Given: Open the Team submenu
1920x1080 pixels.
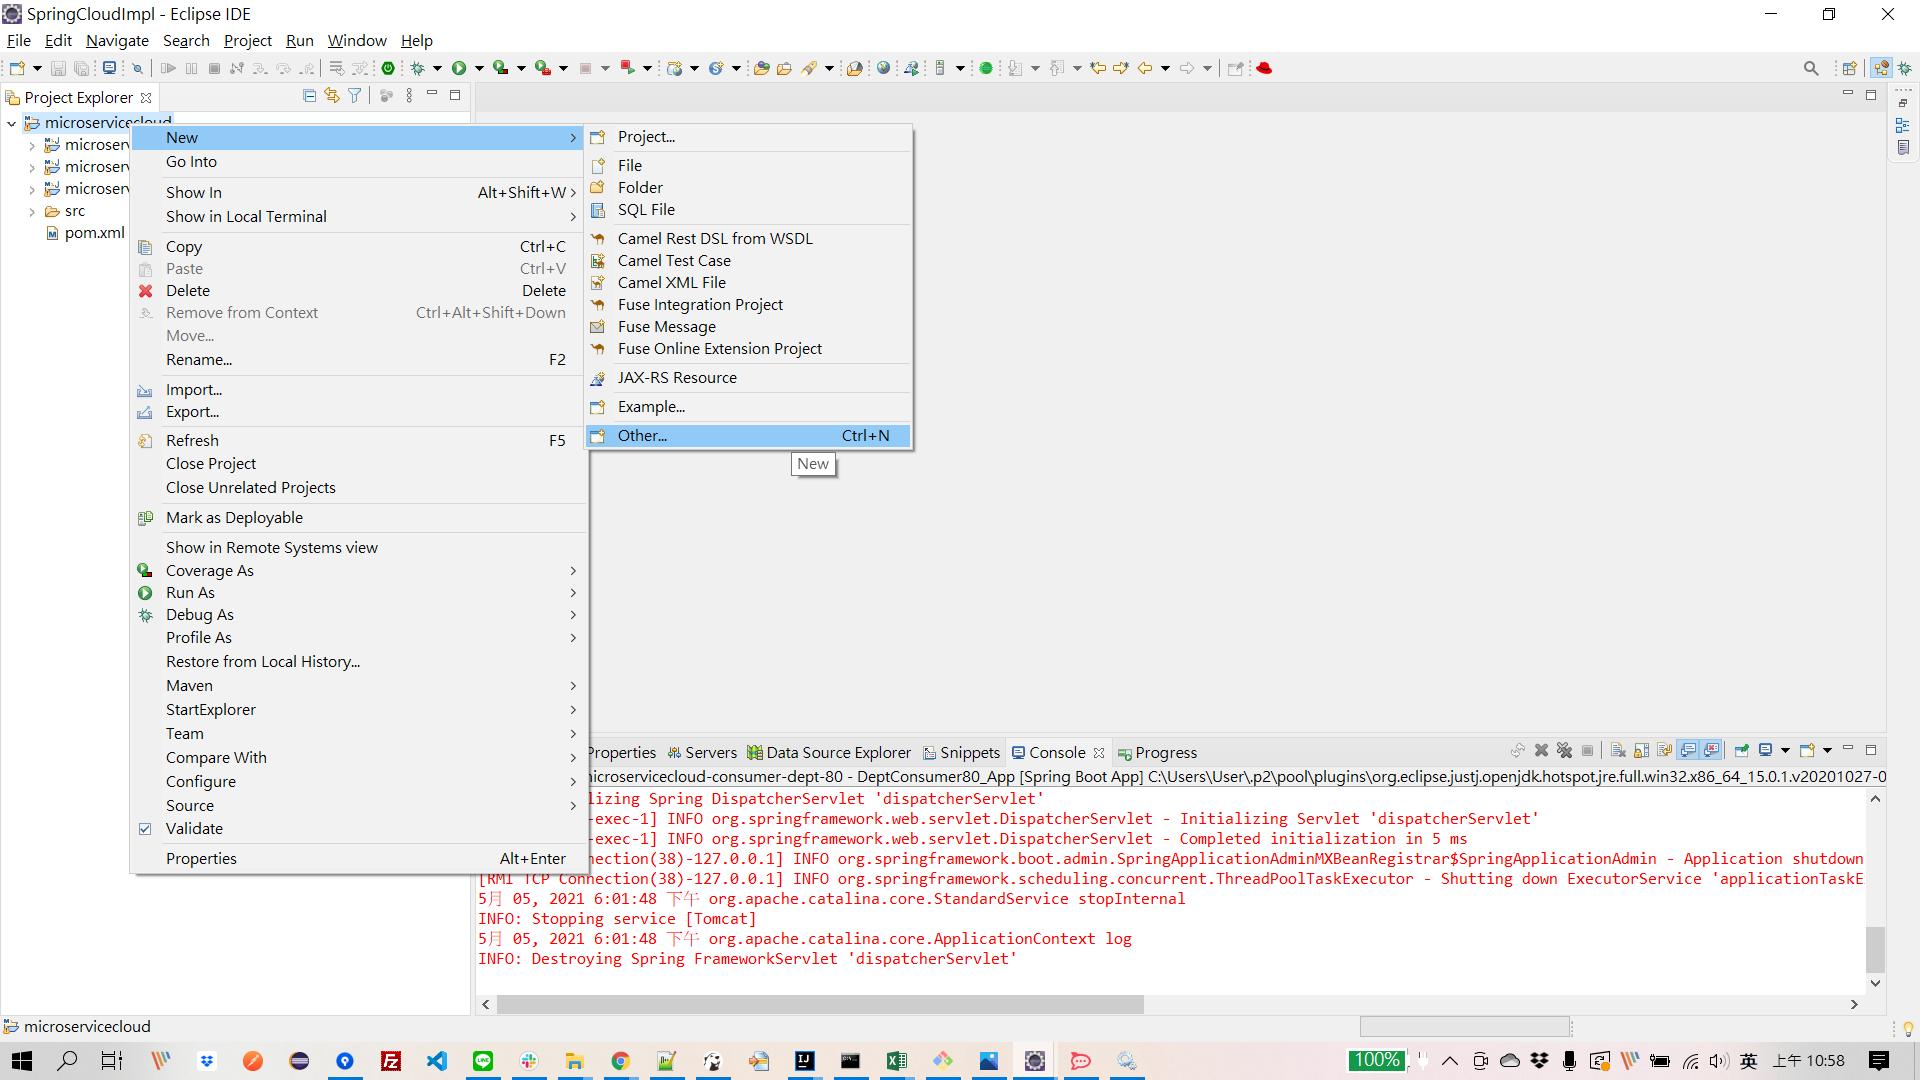Looking at the screenshot, I should [x=360, y=734].
